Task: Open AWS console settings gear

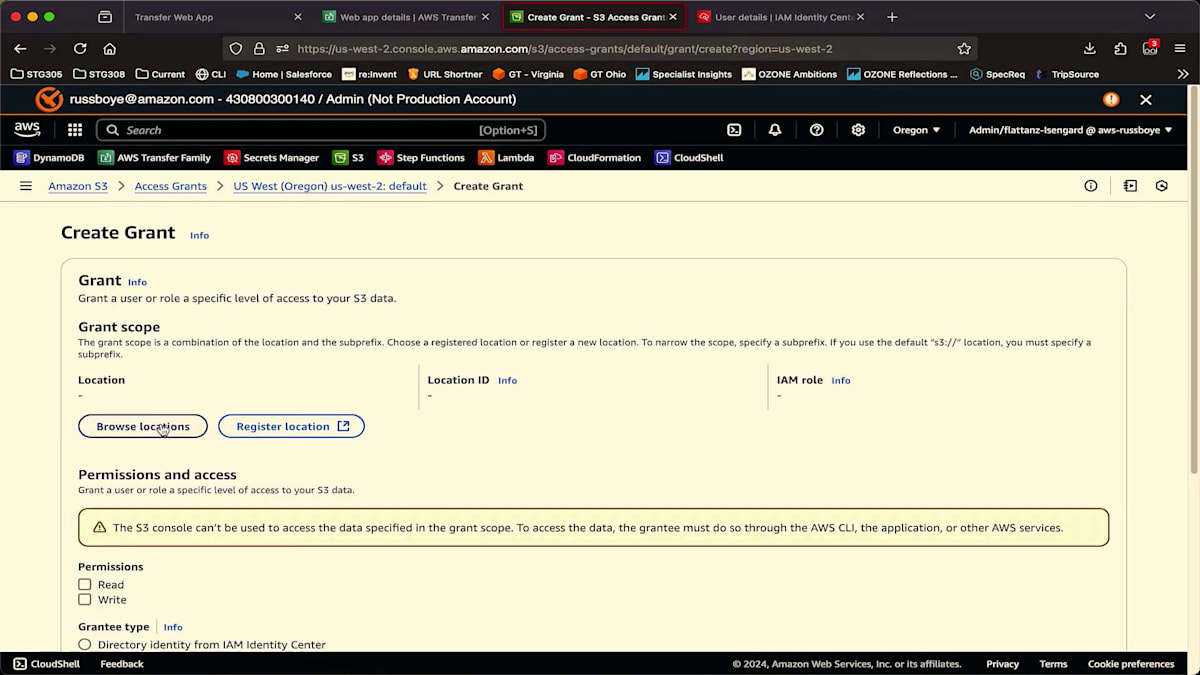Action: click(858, 130)
